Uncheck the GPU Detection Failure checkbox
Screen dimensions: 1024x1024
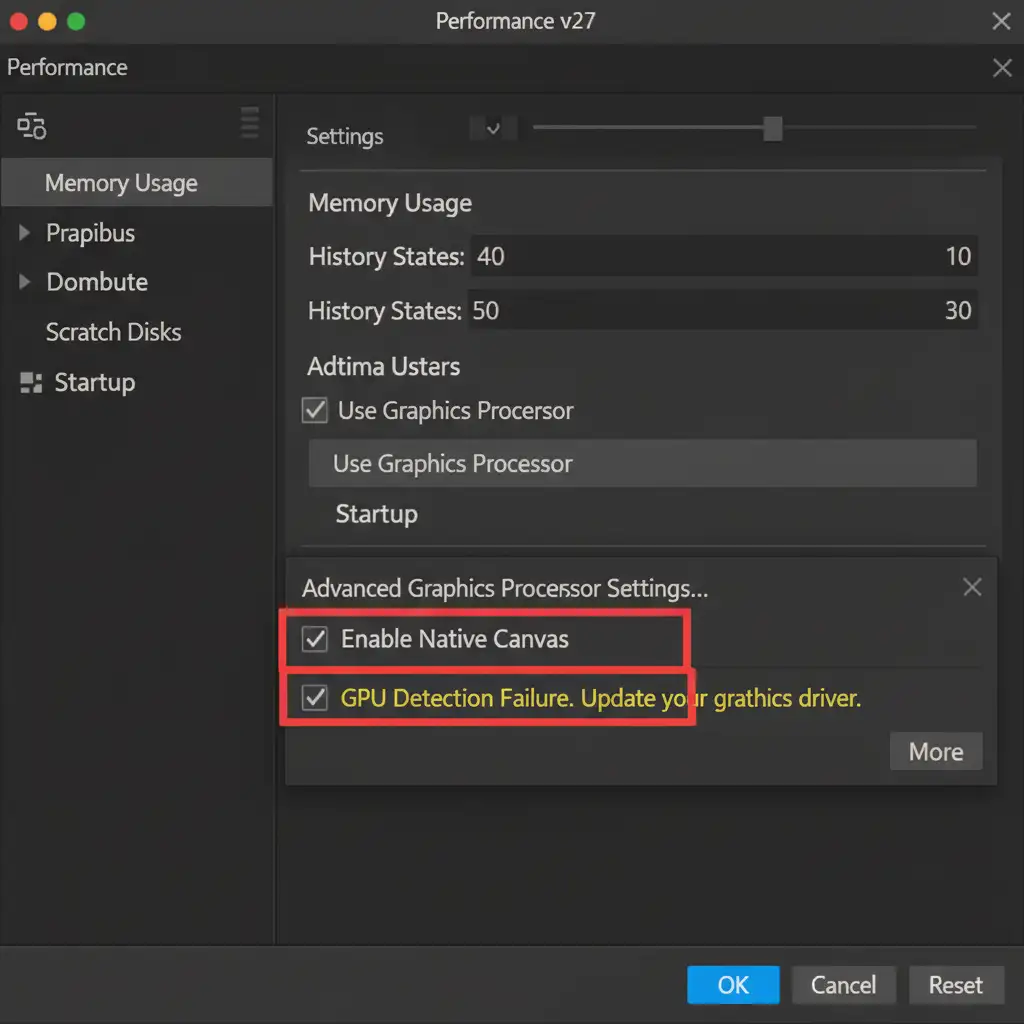315,698
